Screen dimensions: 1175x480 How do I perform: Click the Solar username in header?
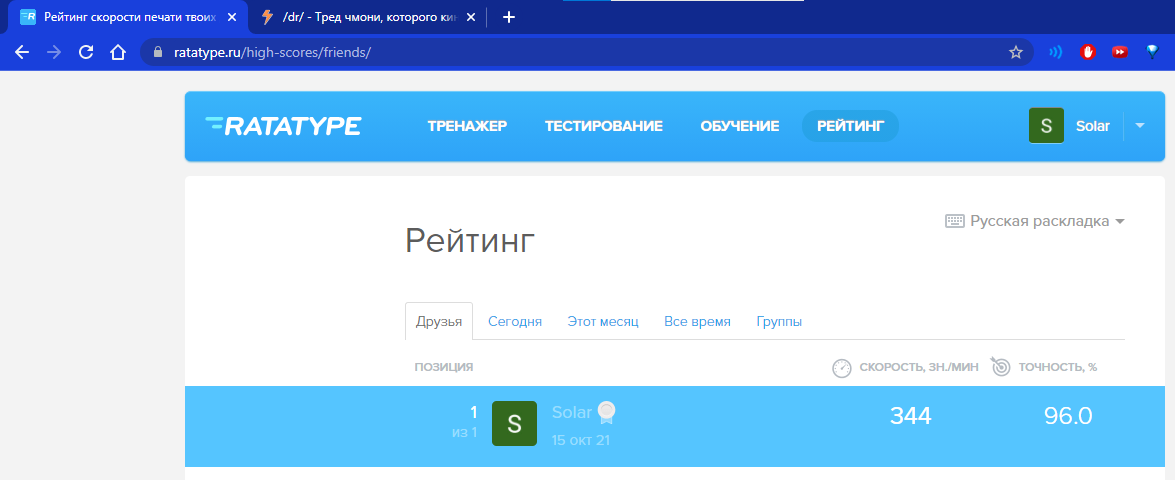(1093, 126)
